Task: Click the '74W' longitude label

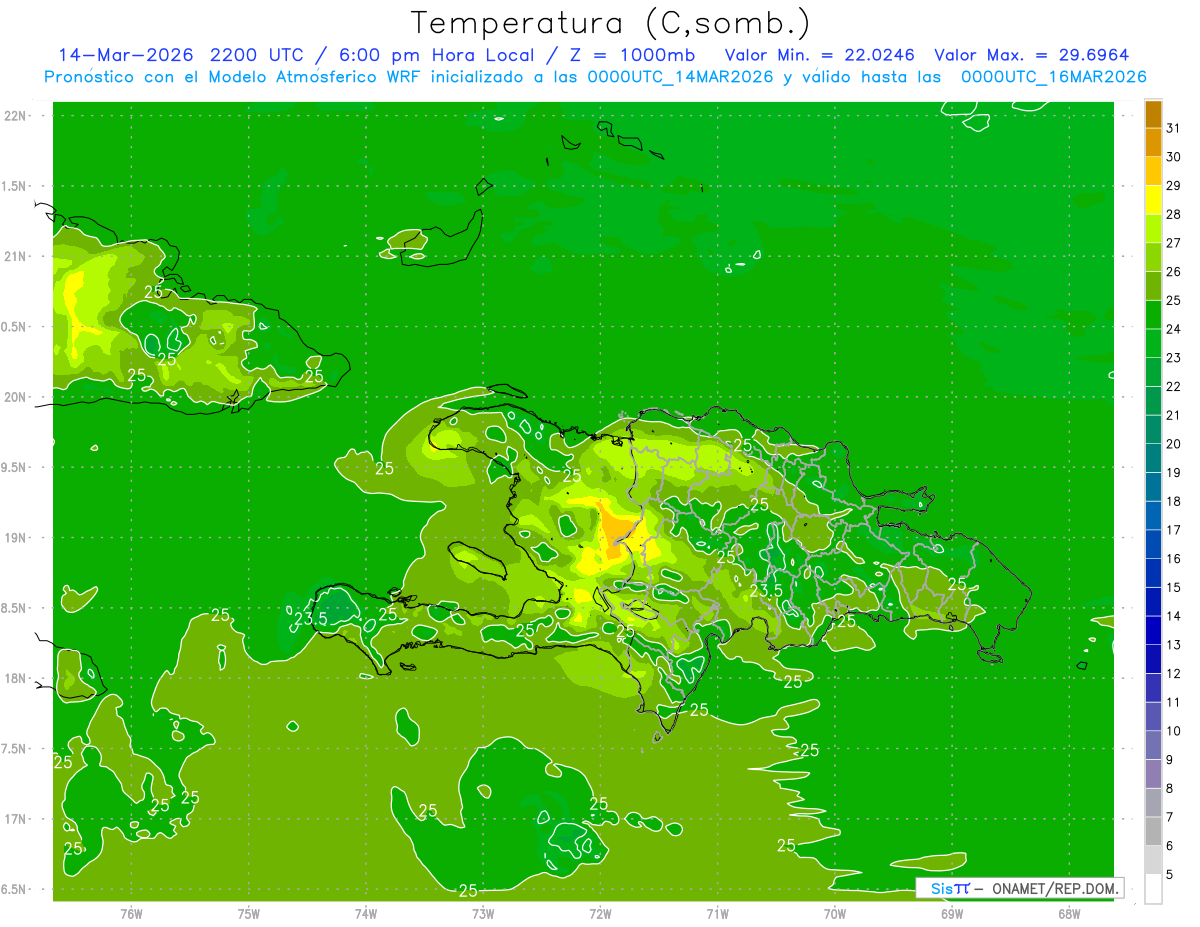Action: click(x=366, y=913)
